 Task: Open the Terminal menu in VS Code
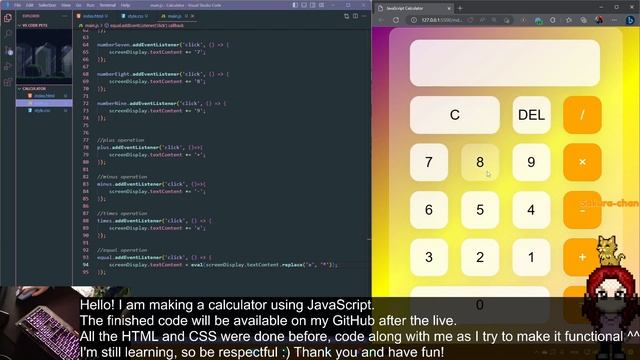coord(108,5)
